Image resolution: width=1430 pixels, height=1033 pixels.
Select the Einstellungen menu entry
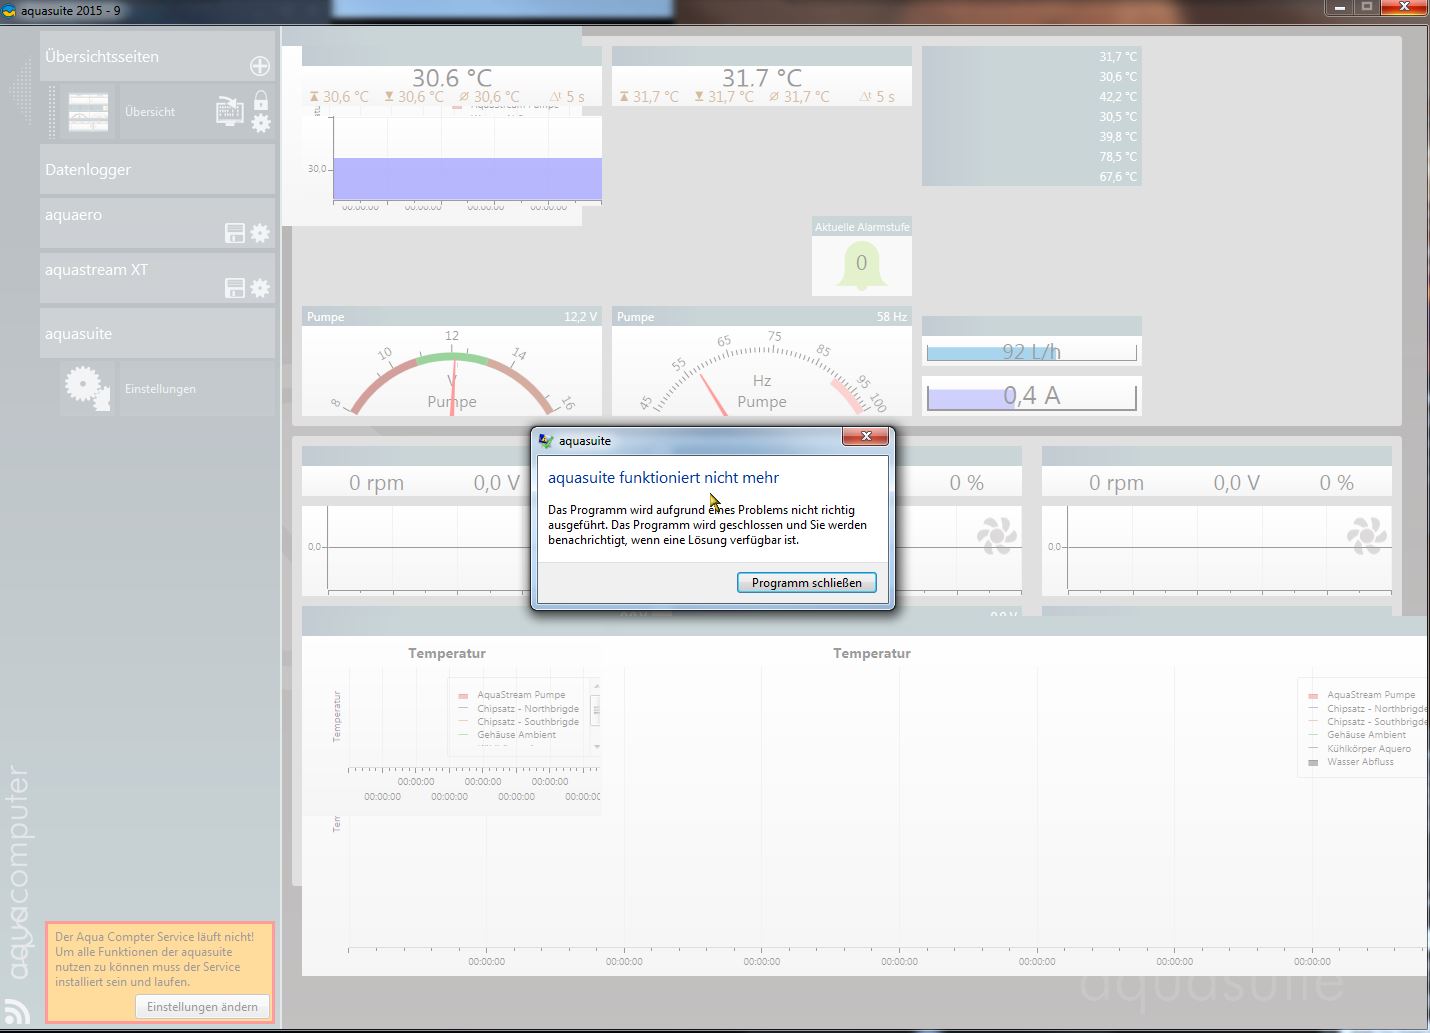(x=160, y=389)
